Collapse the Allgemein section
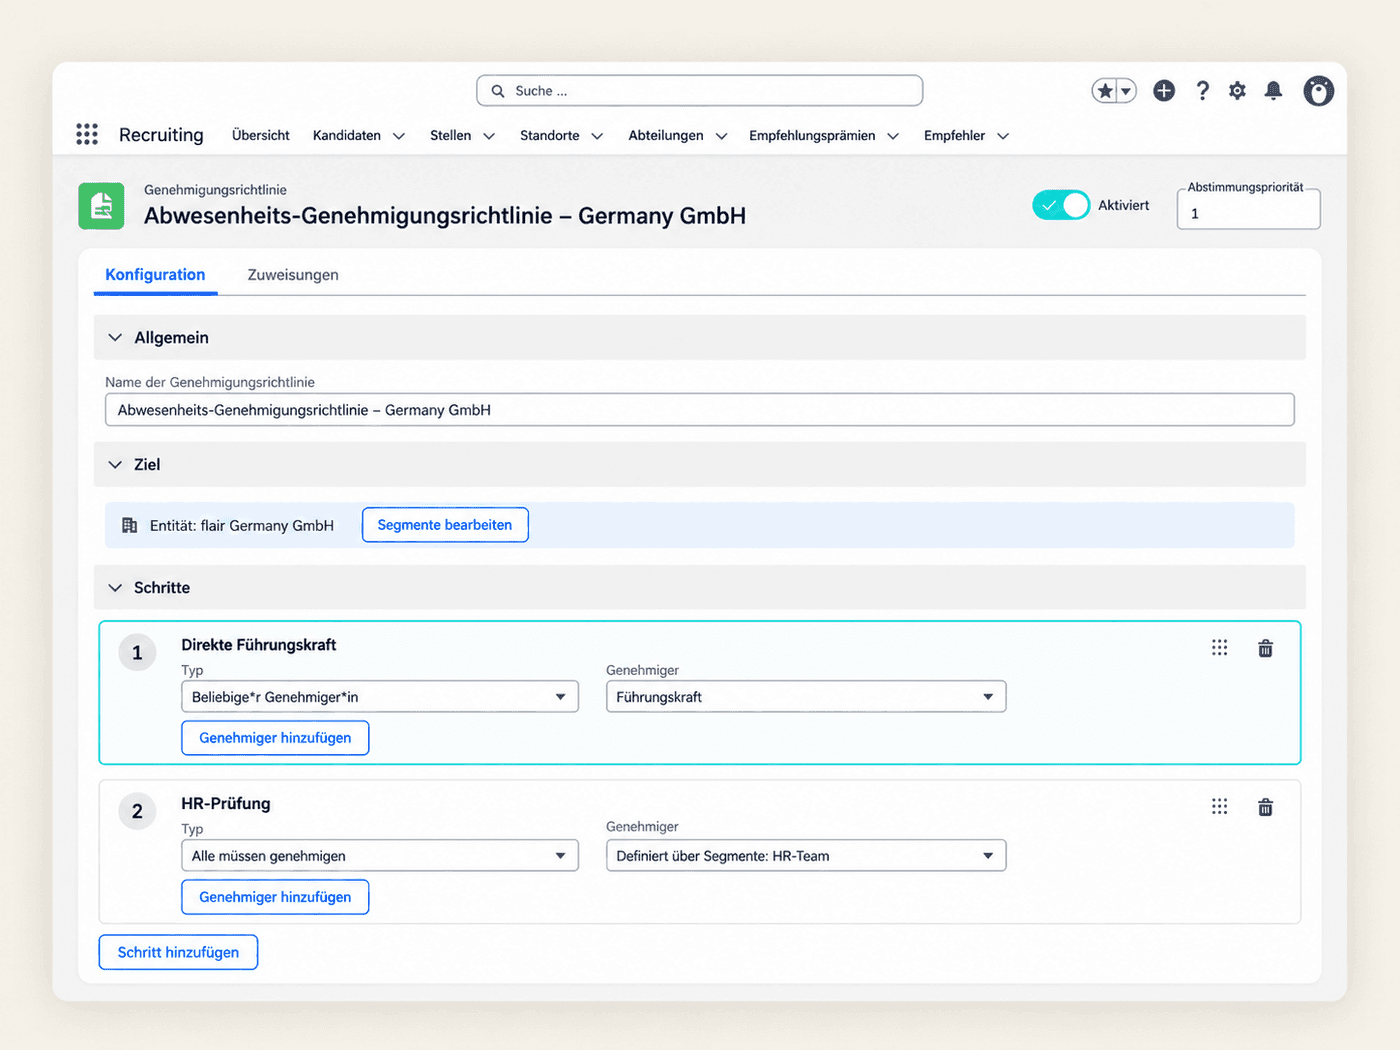The width and height of the screenshot is (1400, 1050). pyautogui.click(x=115, y=338)
